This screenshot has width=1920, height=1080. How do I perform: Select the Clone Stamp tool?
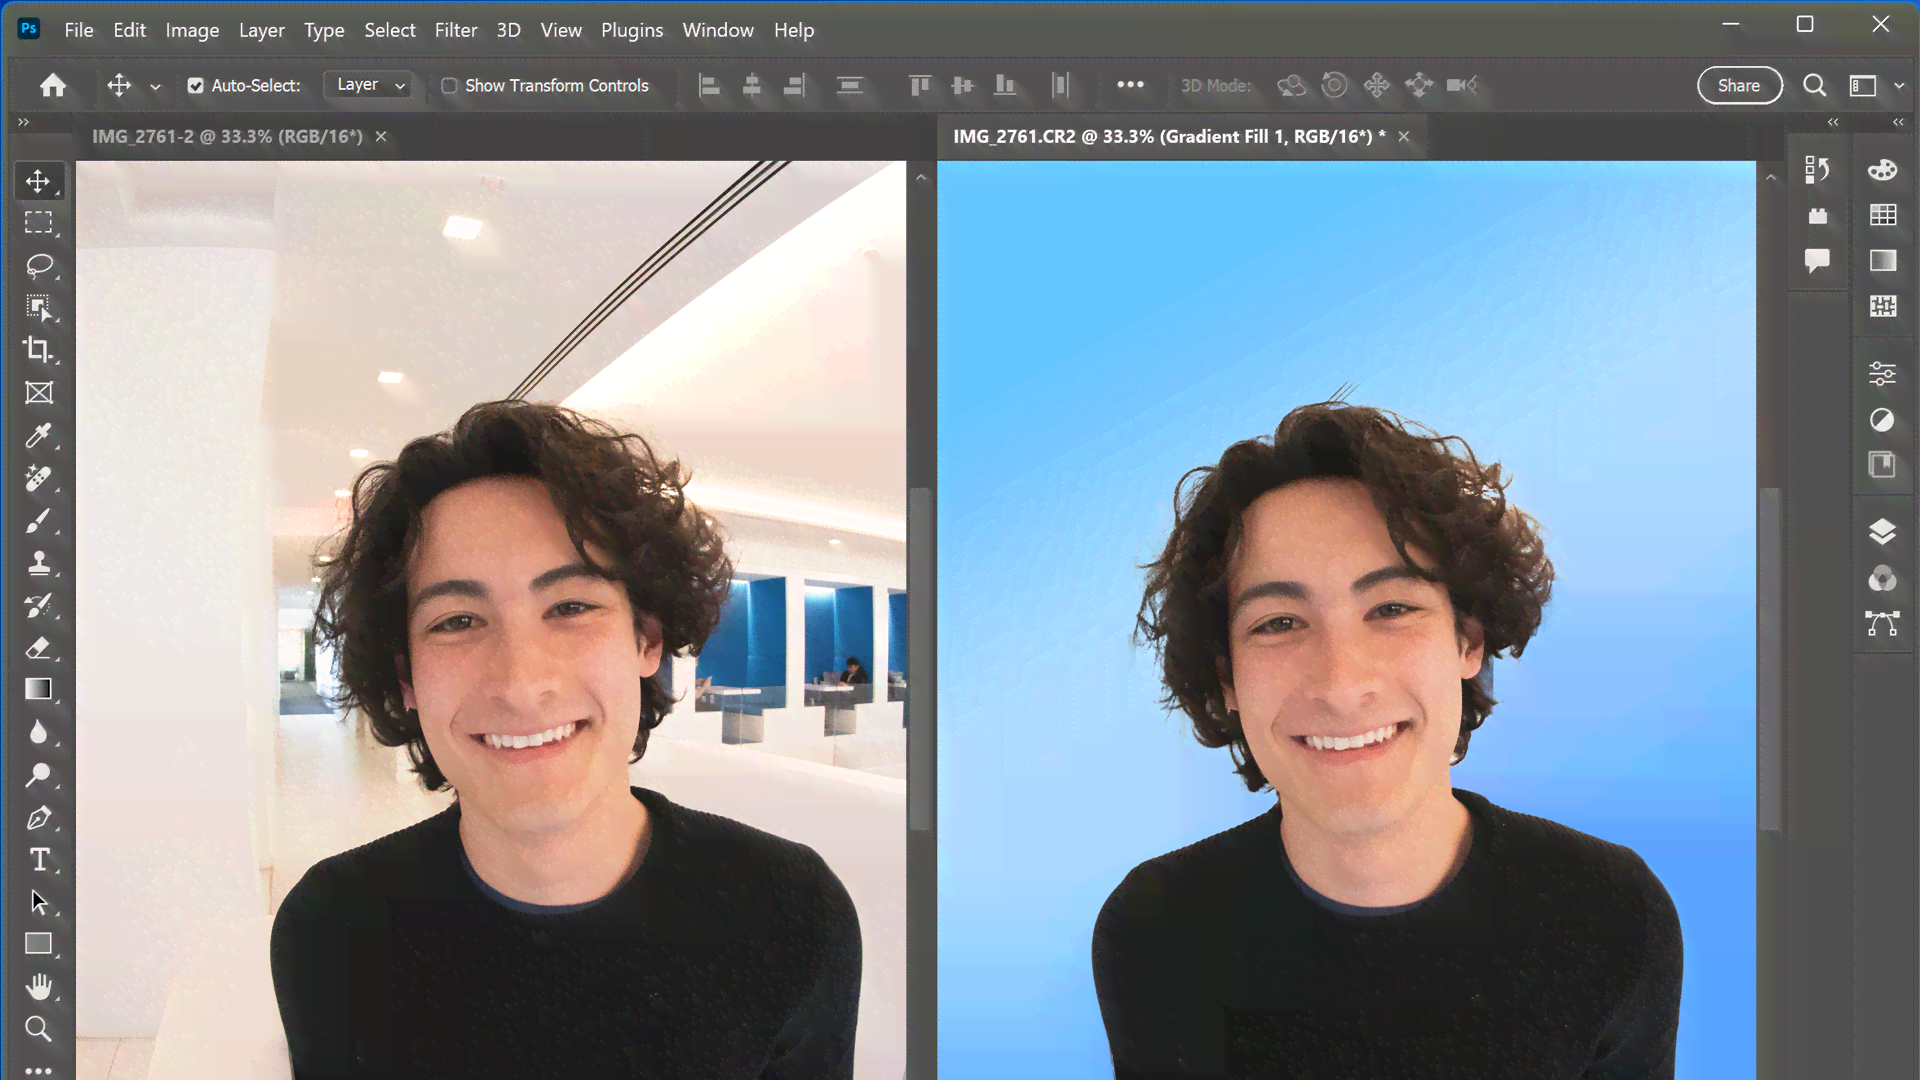click(x=38, y=563)
